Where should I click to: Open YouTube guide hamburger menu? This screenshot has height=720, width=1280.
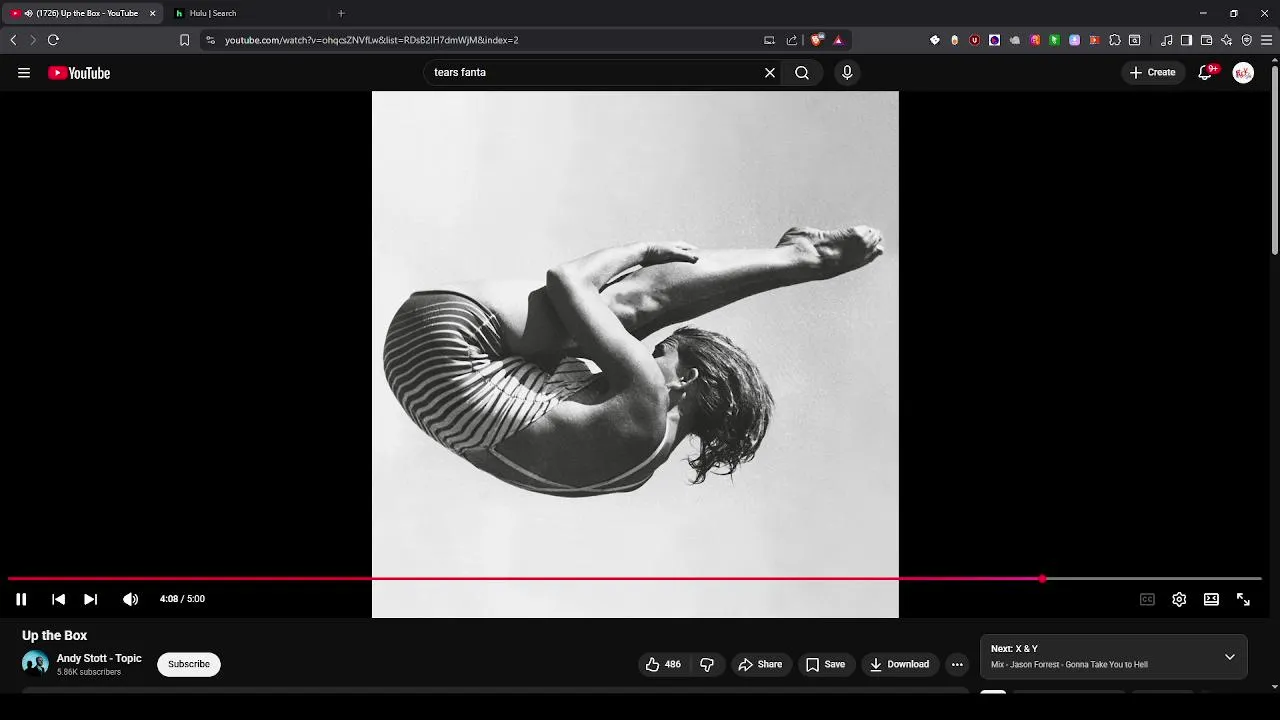coord(24,72)
